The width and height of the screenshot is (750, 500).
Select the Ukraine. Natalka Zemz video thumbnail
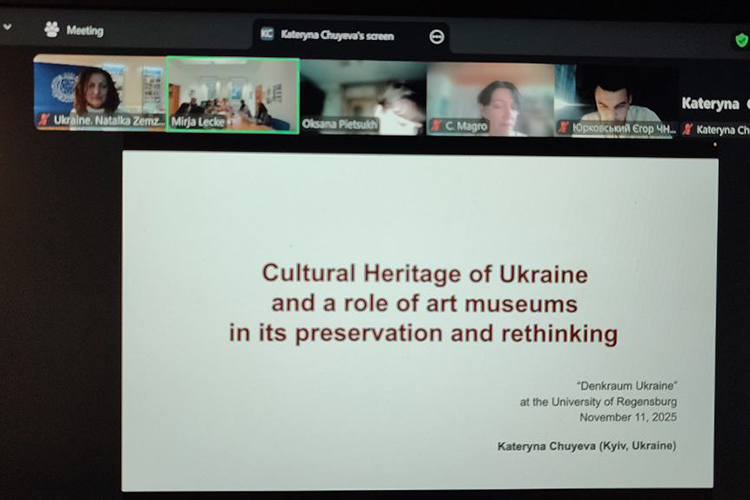point(98,90)
